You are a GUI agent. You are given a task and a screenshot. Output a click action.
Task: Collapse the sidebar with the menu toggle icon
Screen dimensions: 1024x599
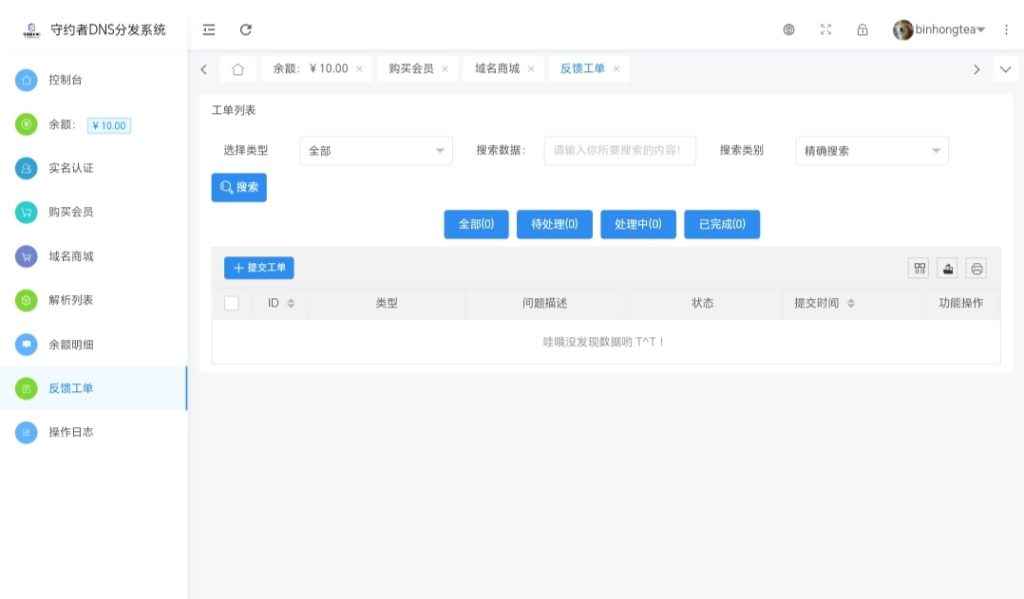[209, 29]
